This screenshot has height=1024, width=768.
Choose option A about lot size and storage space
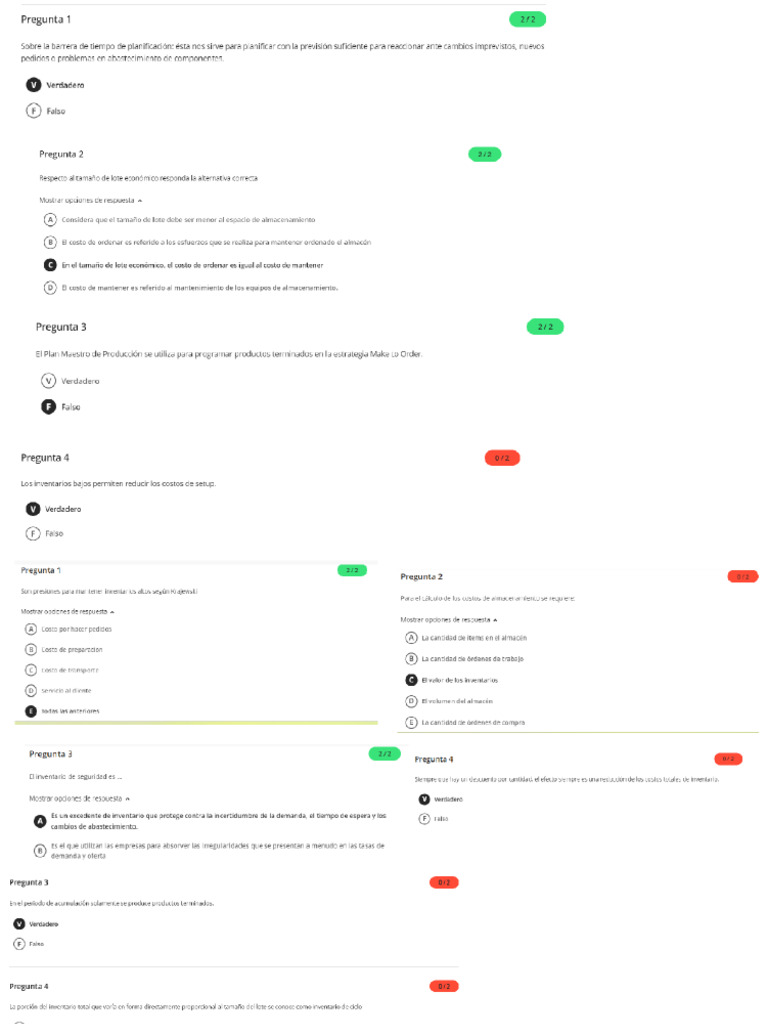click(50, 219)
